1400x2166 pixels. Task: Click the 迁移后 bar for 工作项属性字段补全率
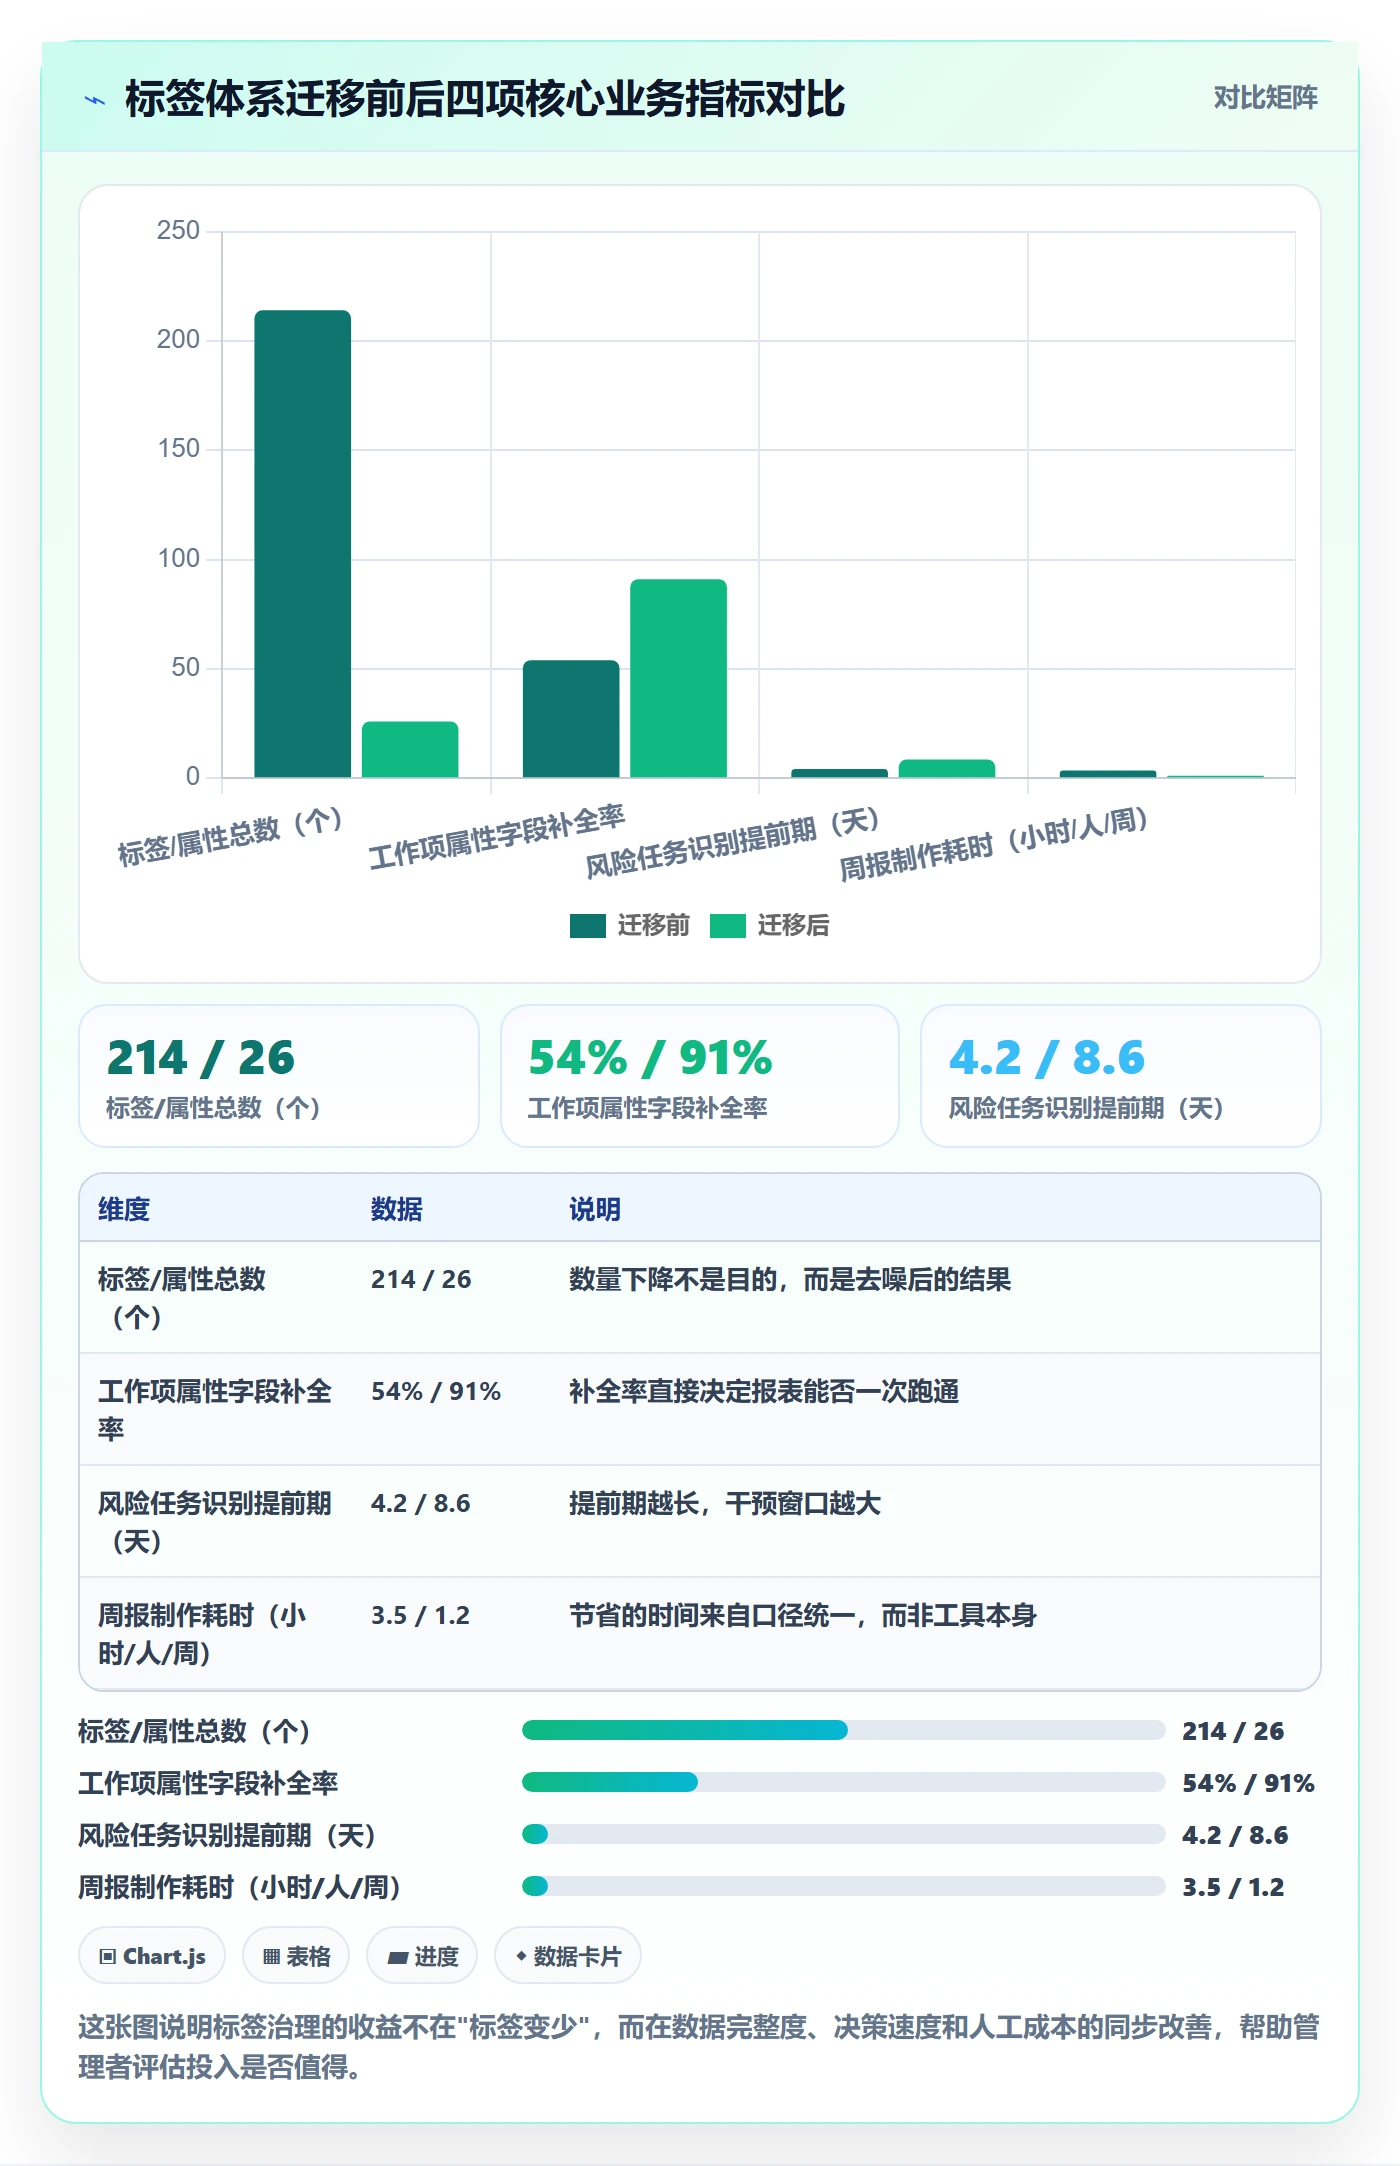click(x=678, y=678)
